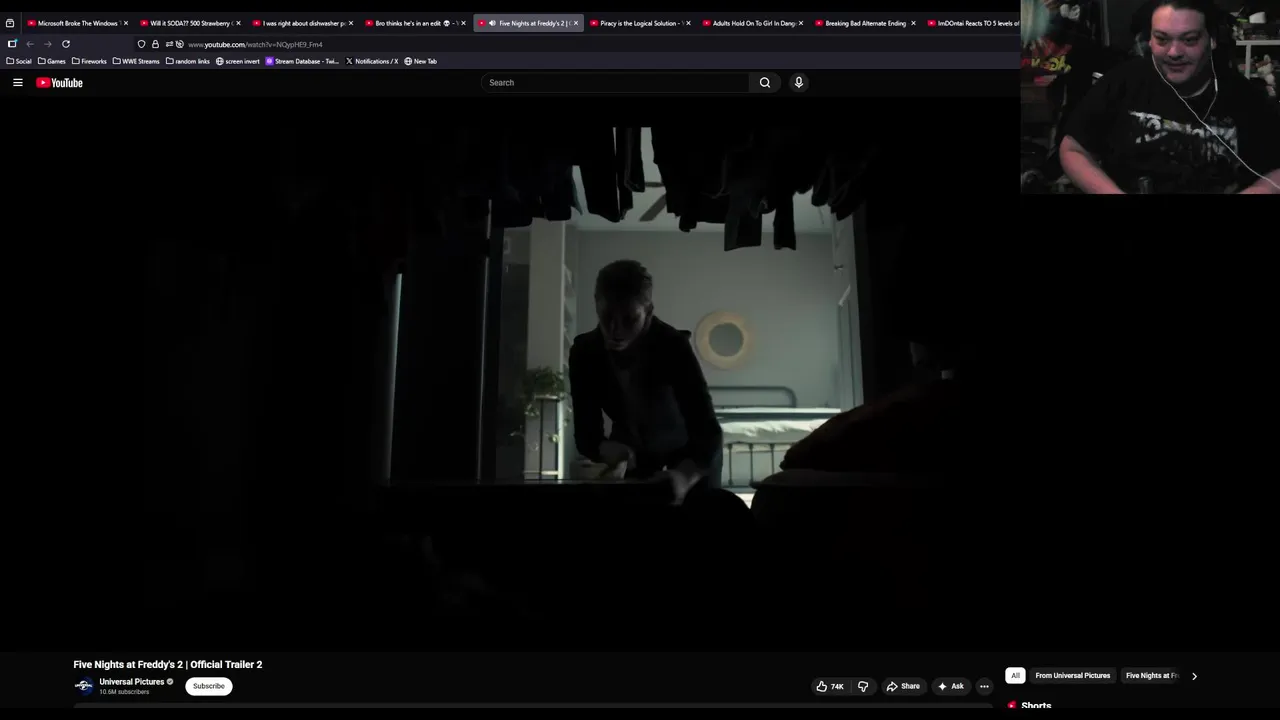
Task: Mute audio icon on Freddy's tab
Action: pos(492,23)
